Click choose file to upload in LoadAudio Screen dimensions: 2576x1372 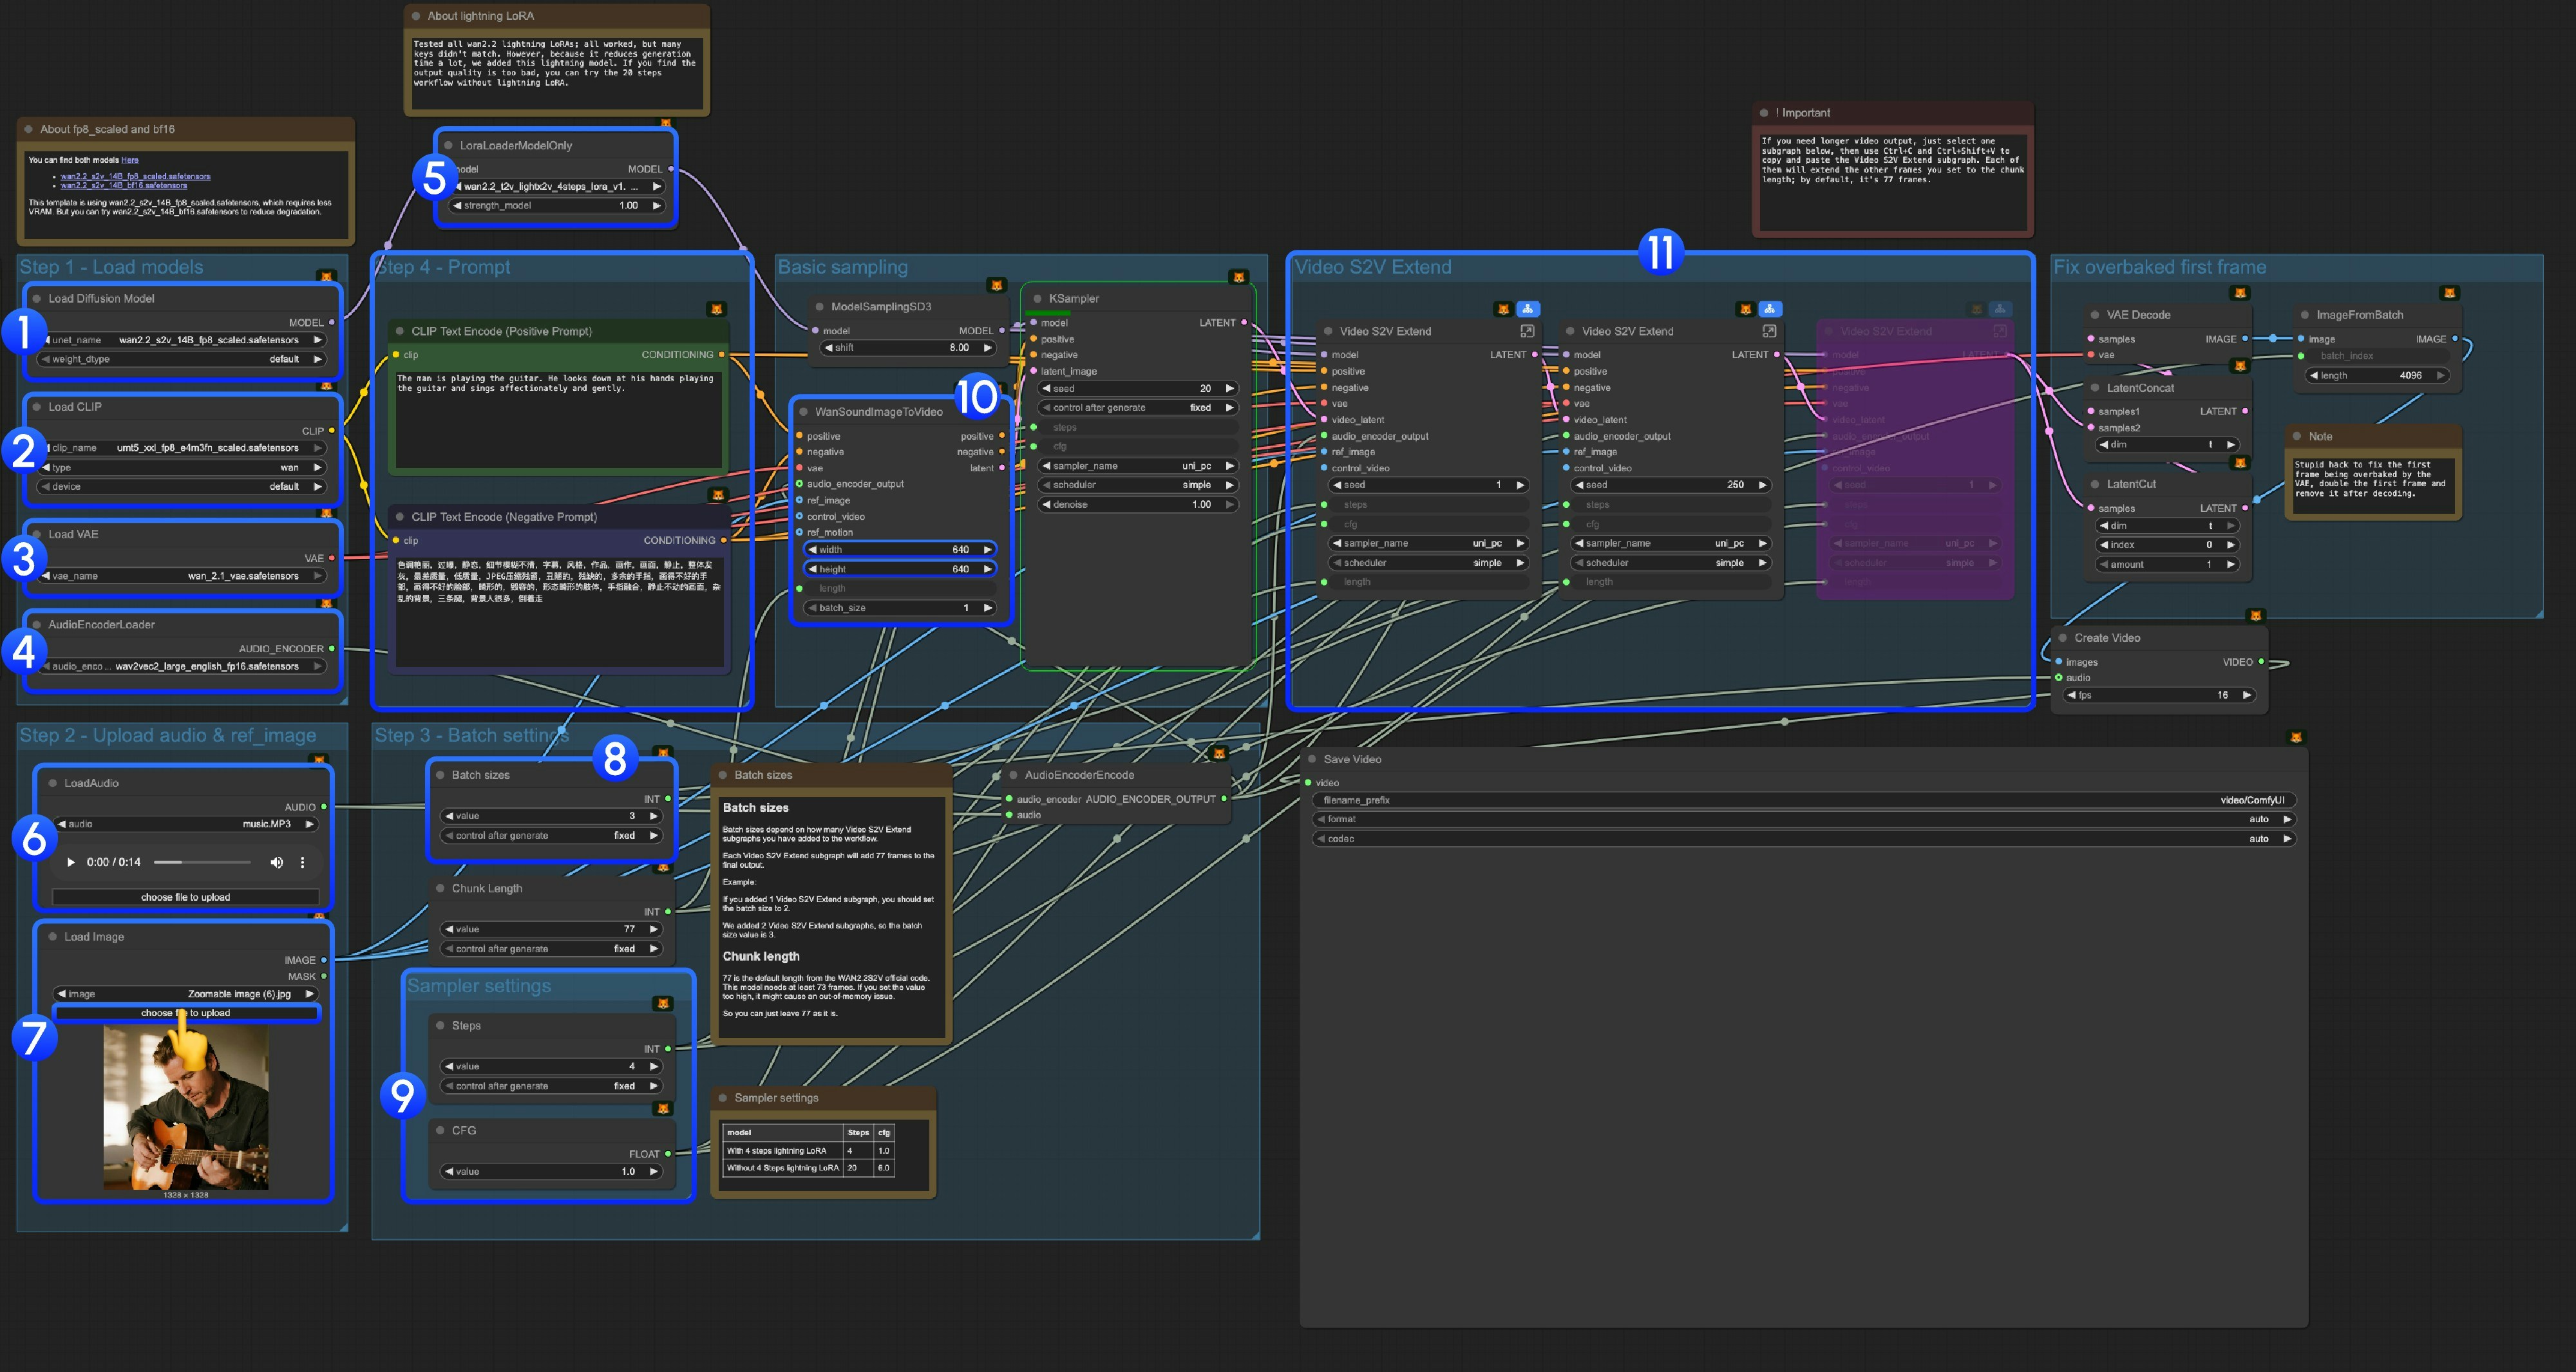coord(185,897)
